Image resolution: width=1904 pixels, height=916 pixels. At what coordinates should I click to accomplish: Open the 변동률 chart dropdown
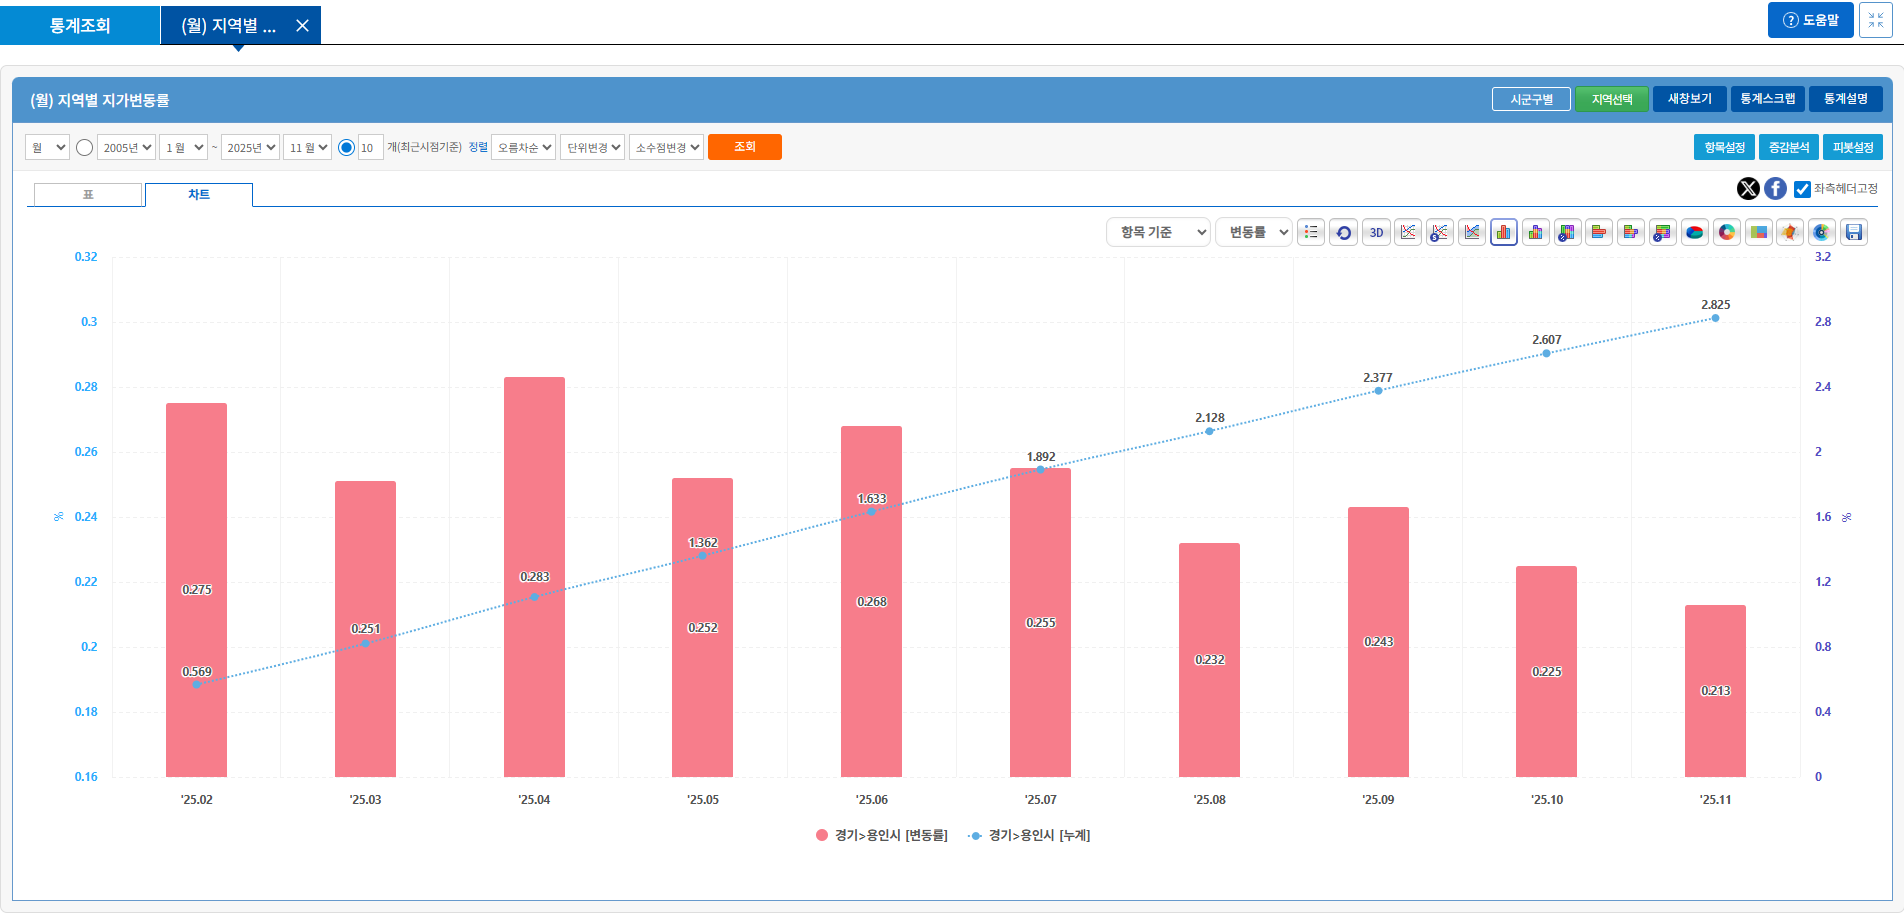click(1253, 232)
